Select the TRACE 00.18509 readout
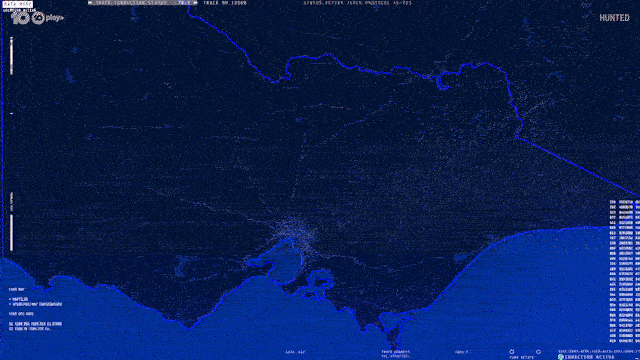The width and height of the screenshot is (640, 360). tap(225, 2)
